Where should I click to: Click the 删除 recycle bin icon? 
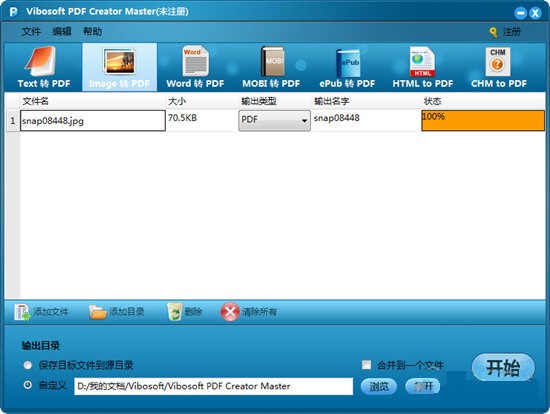174,312
